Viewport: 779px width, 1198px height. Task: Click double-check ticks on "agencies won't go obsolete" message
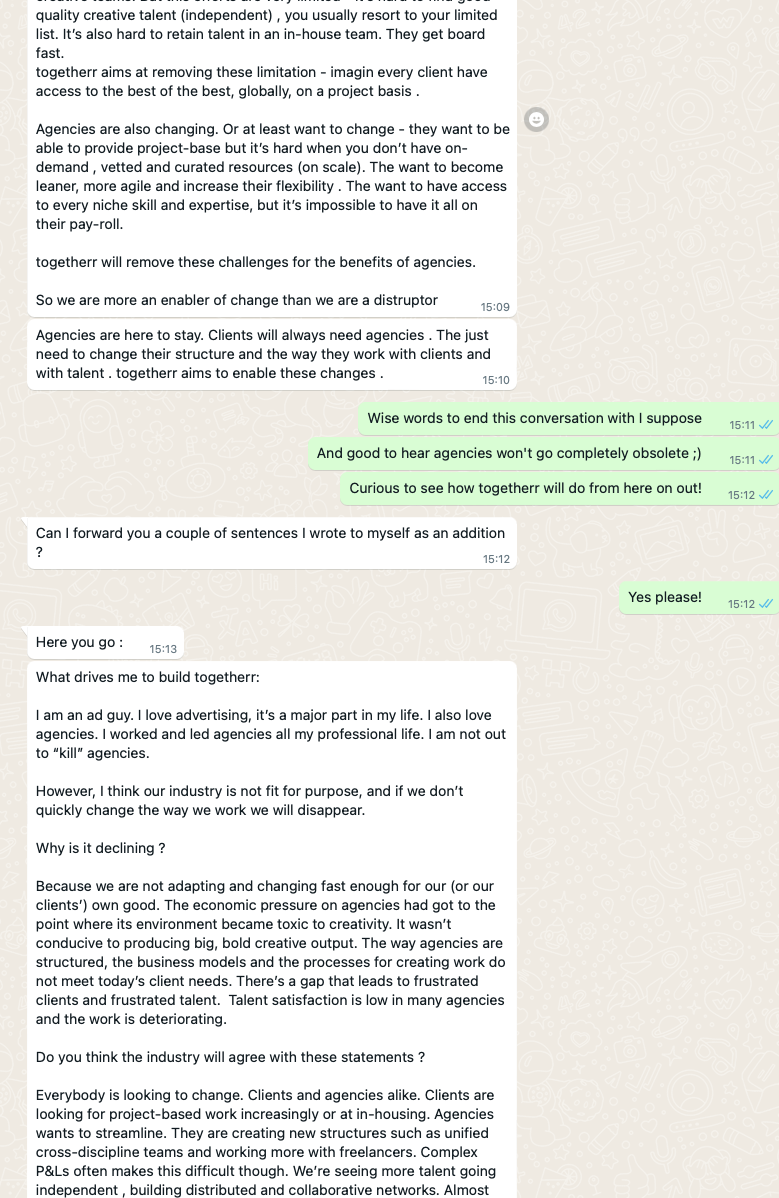pos(766,460)
